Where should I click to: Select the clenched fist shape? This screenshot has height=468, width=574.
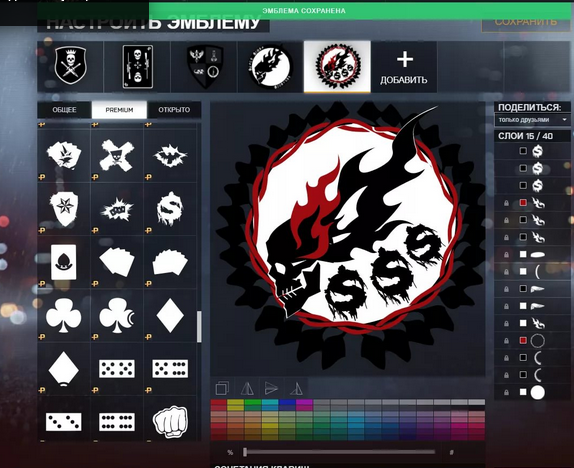(170, 421)
